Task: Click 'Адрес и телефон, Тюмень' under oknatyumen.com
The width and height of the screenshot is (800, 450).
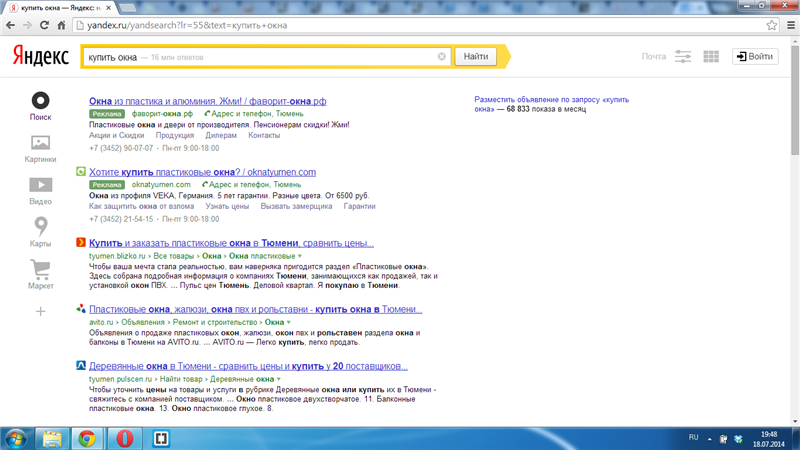Action: click(x=252, y=185)
